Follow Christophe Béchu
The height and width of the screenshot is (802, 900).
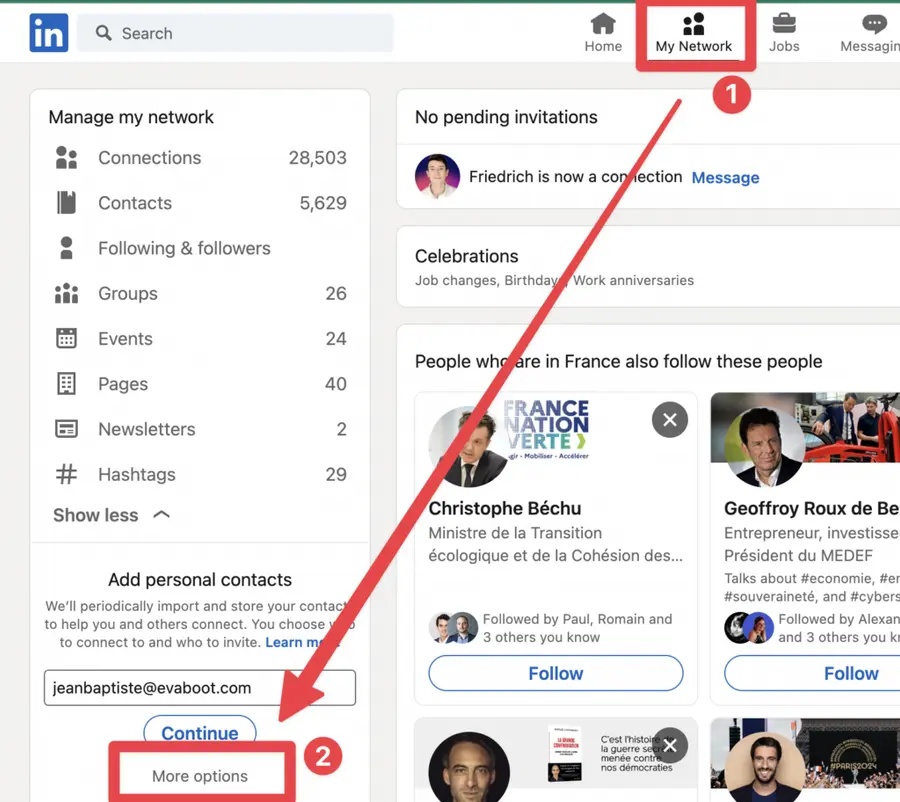click(555, 673)
